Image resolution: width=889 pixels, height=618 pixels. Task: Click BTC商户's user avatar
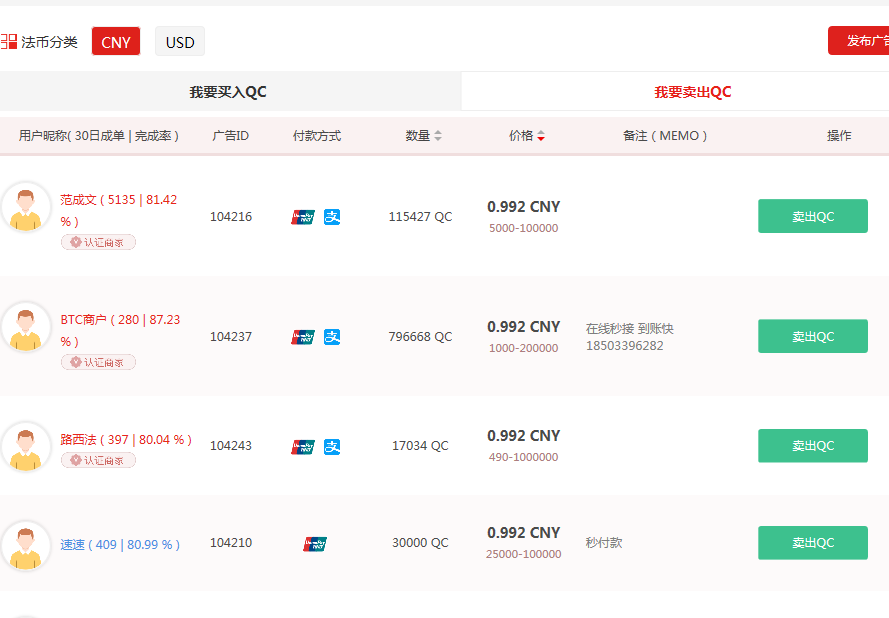26,327
